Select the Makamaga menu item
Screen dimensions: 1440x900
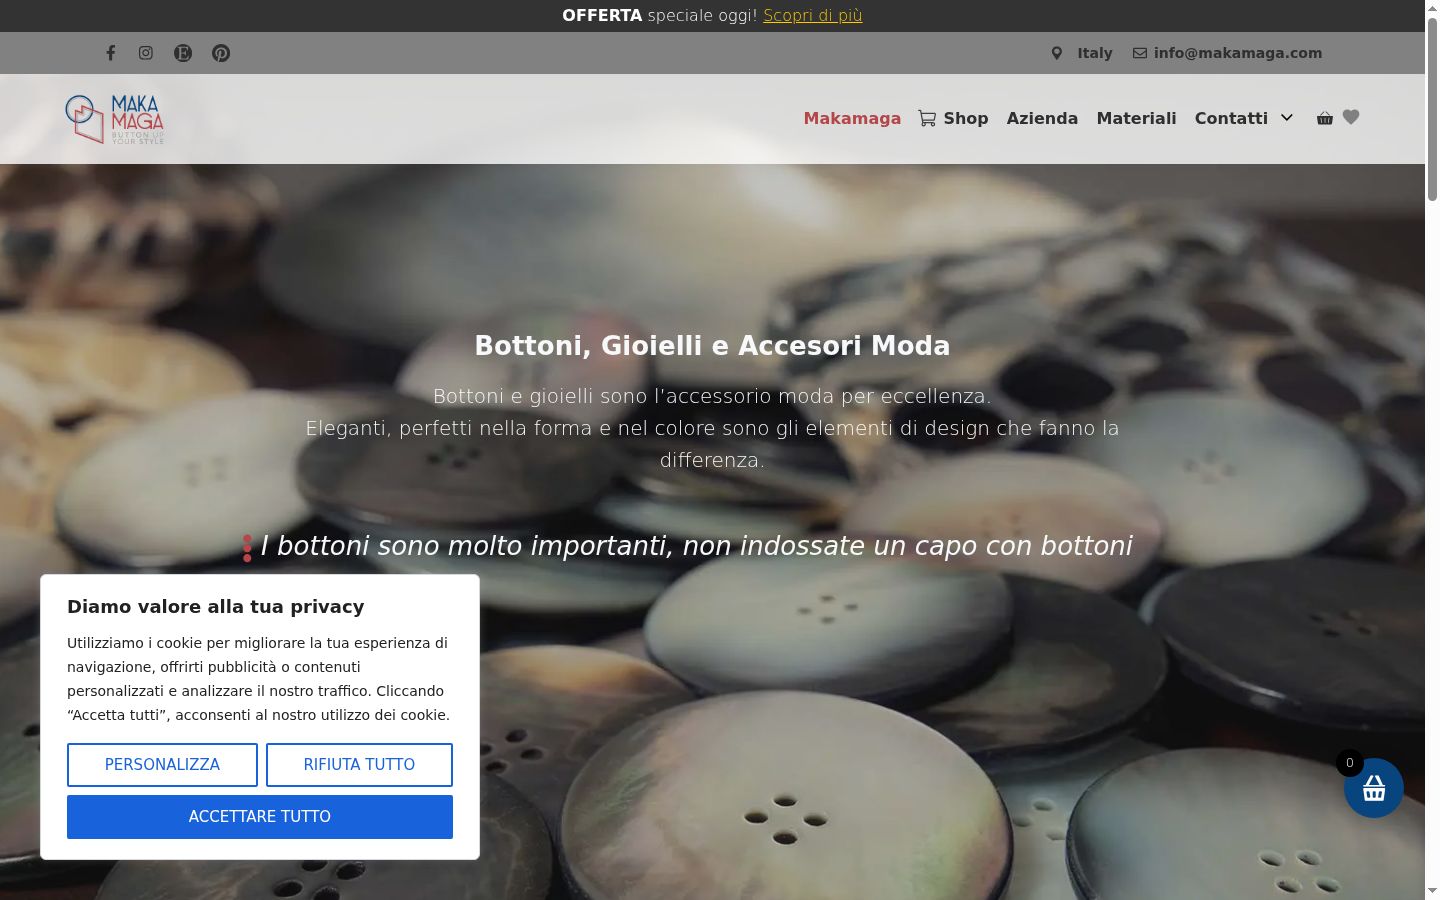click(x=852, y=118)
